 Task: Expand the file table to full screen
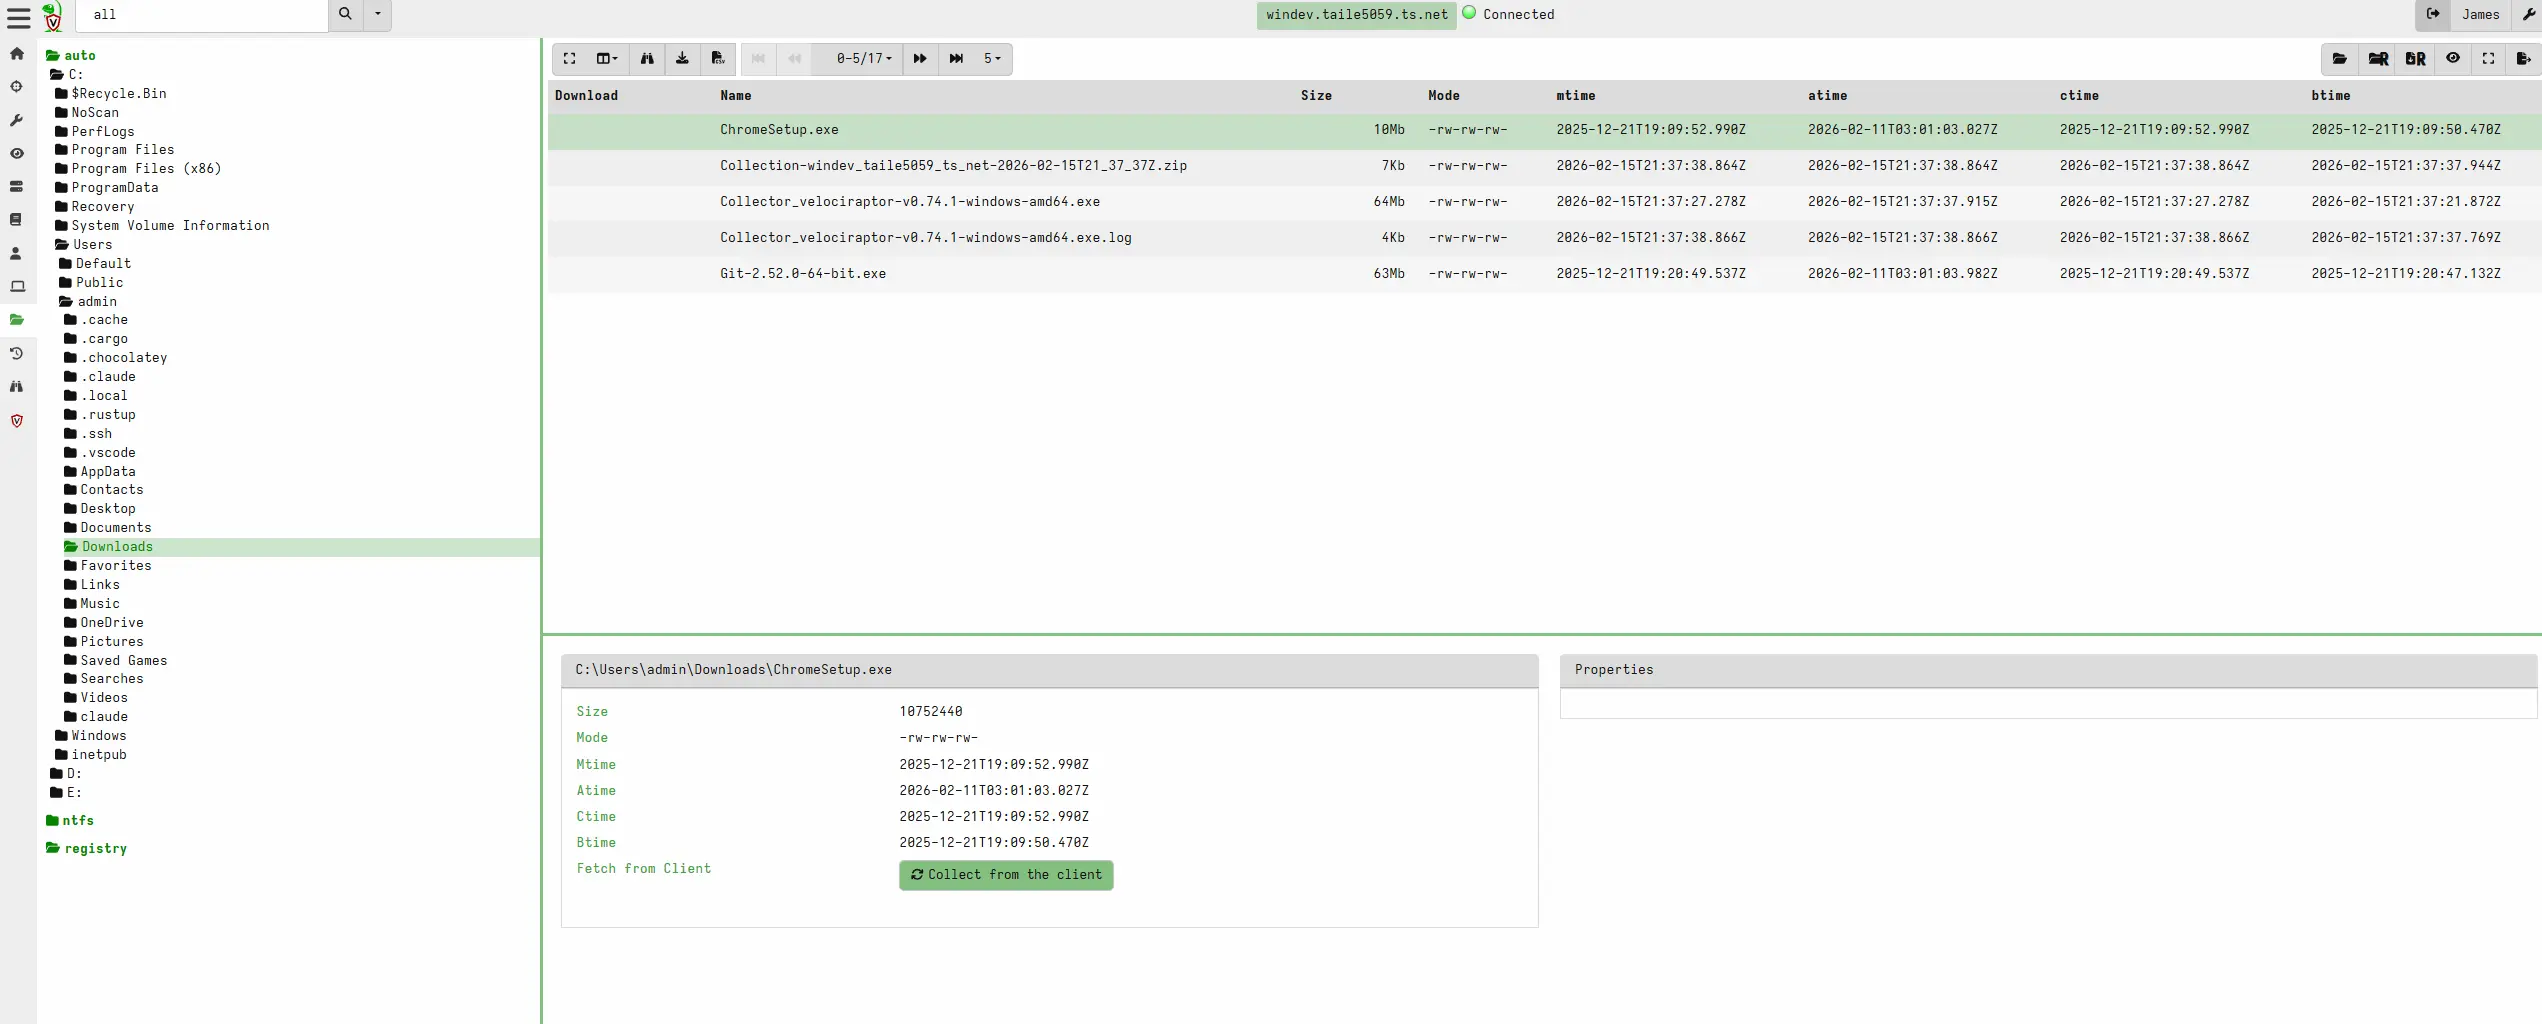pyautogui.click(x=569, y=59)
